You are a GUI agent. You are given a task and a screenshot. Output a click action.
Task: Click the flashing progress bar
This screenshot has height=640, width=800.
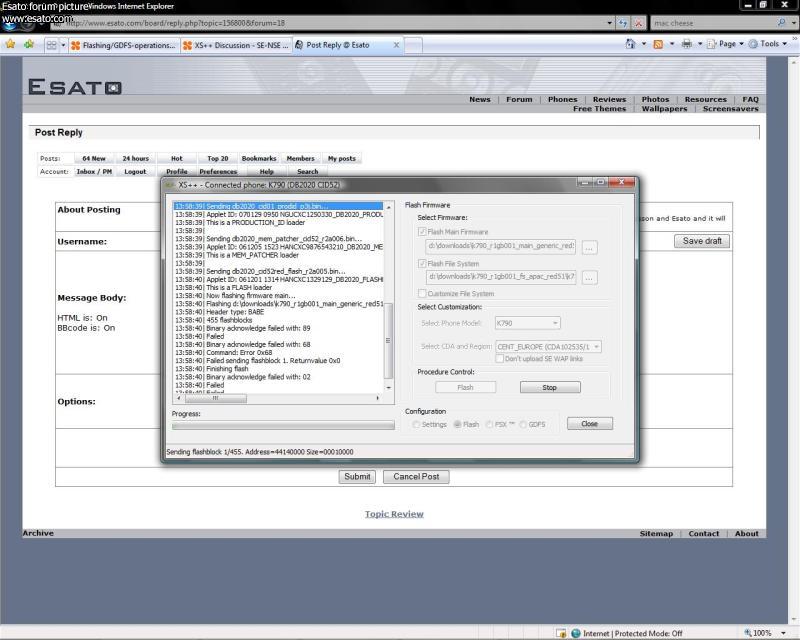coord(283,425)
